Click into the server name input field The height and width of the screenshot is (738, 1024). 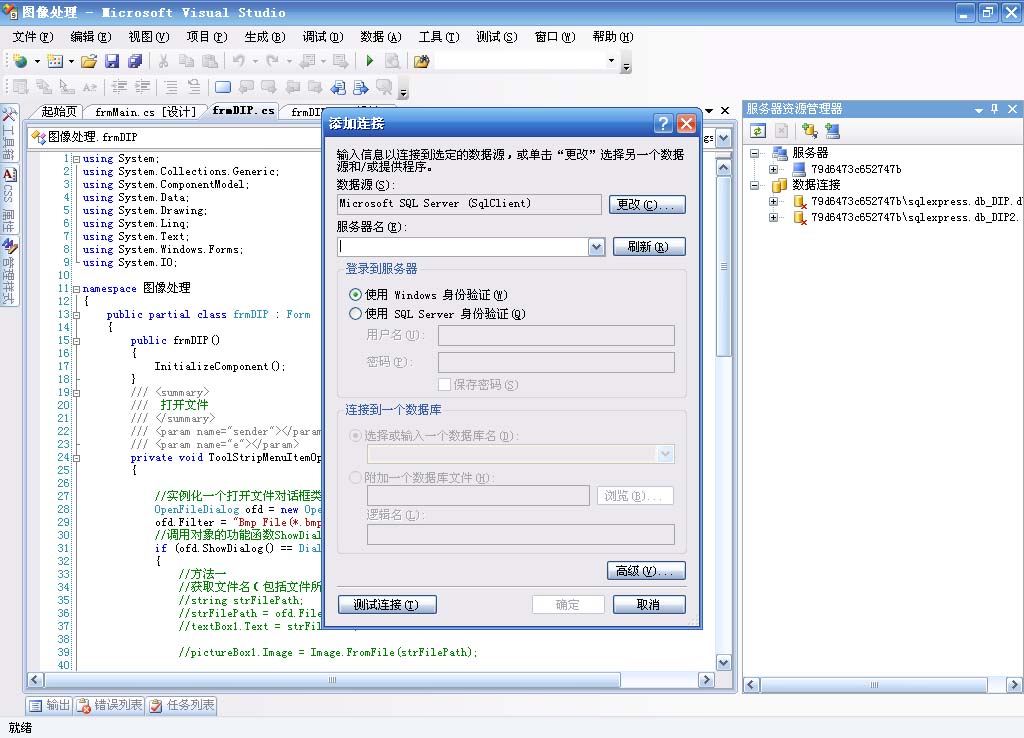pyautogui.click(x=463, y=247)
